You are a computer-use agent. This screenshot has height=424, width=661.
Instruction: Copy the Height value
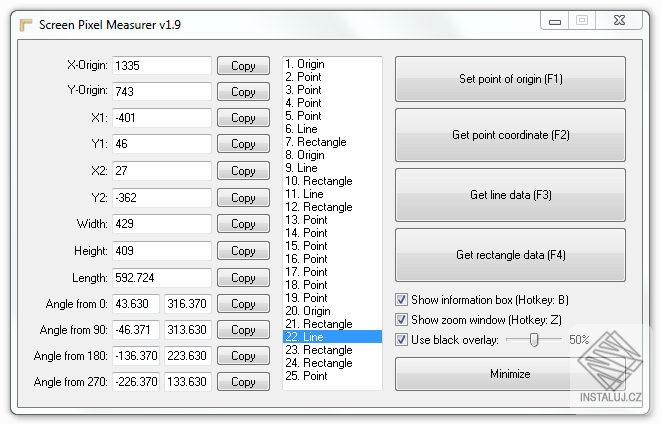click(x=243, y=251)
